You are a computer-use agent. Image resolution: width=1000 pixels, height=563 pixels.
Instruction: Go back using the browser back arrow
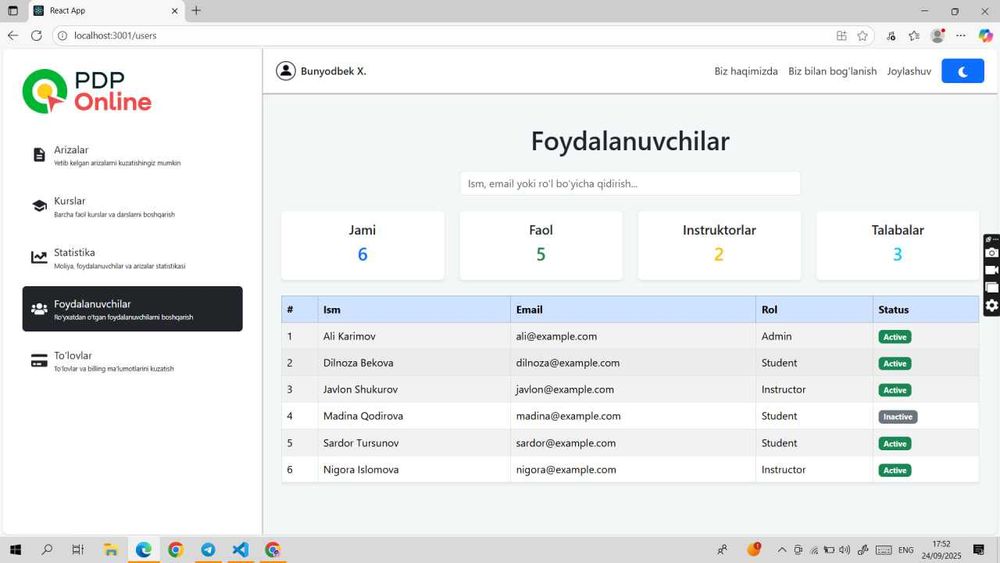tap(13, 36)
